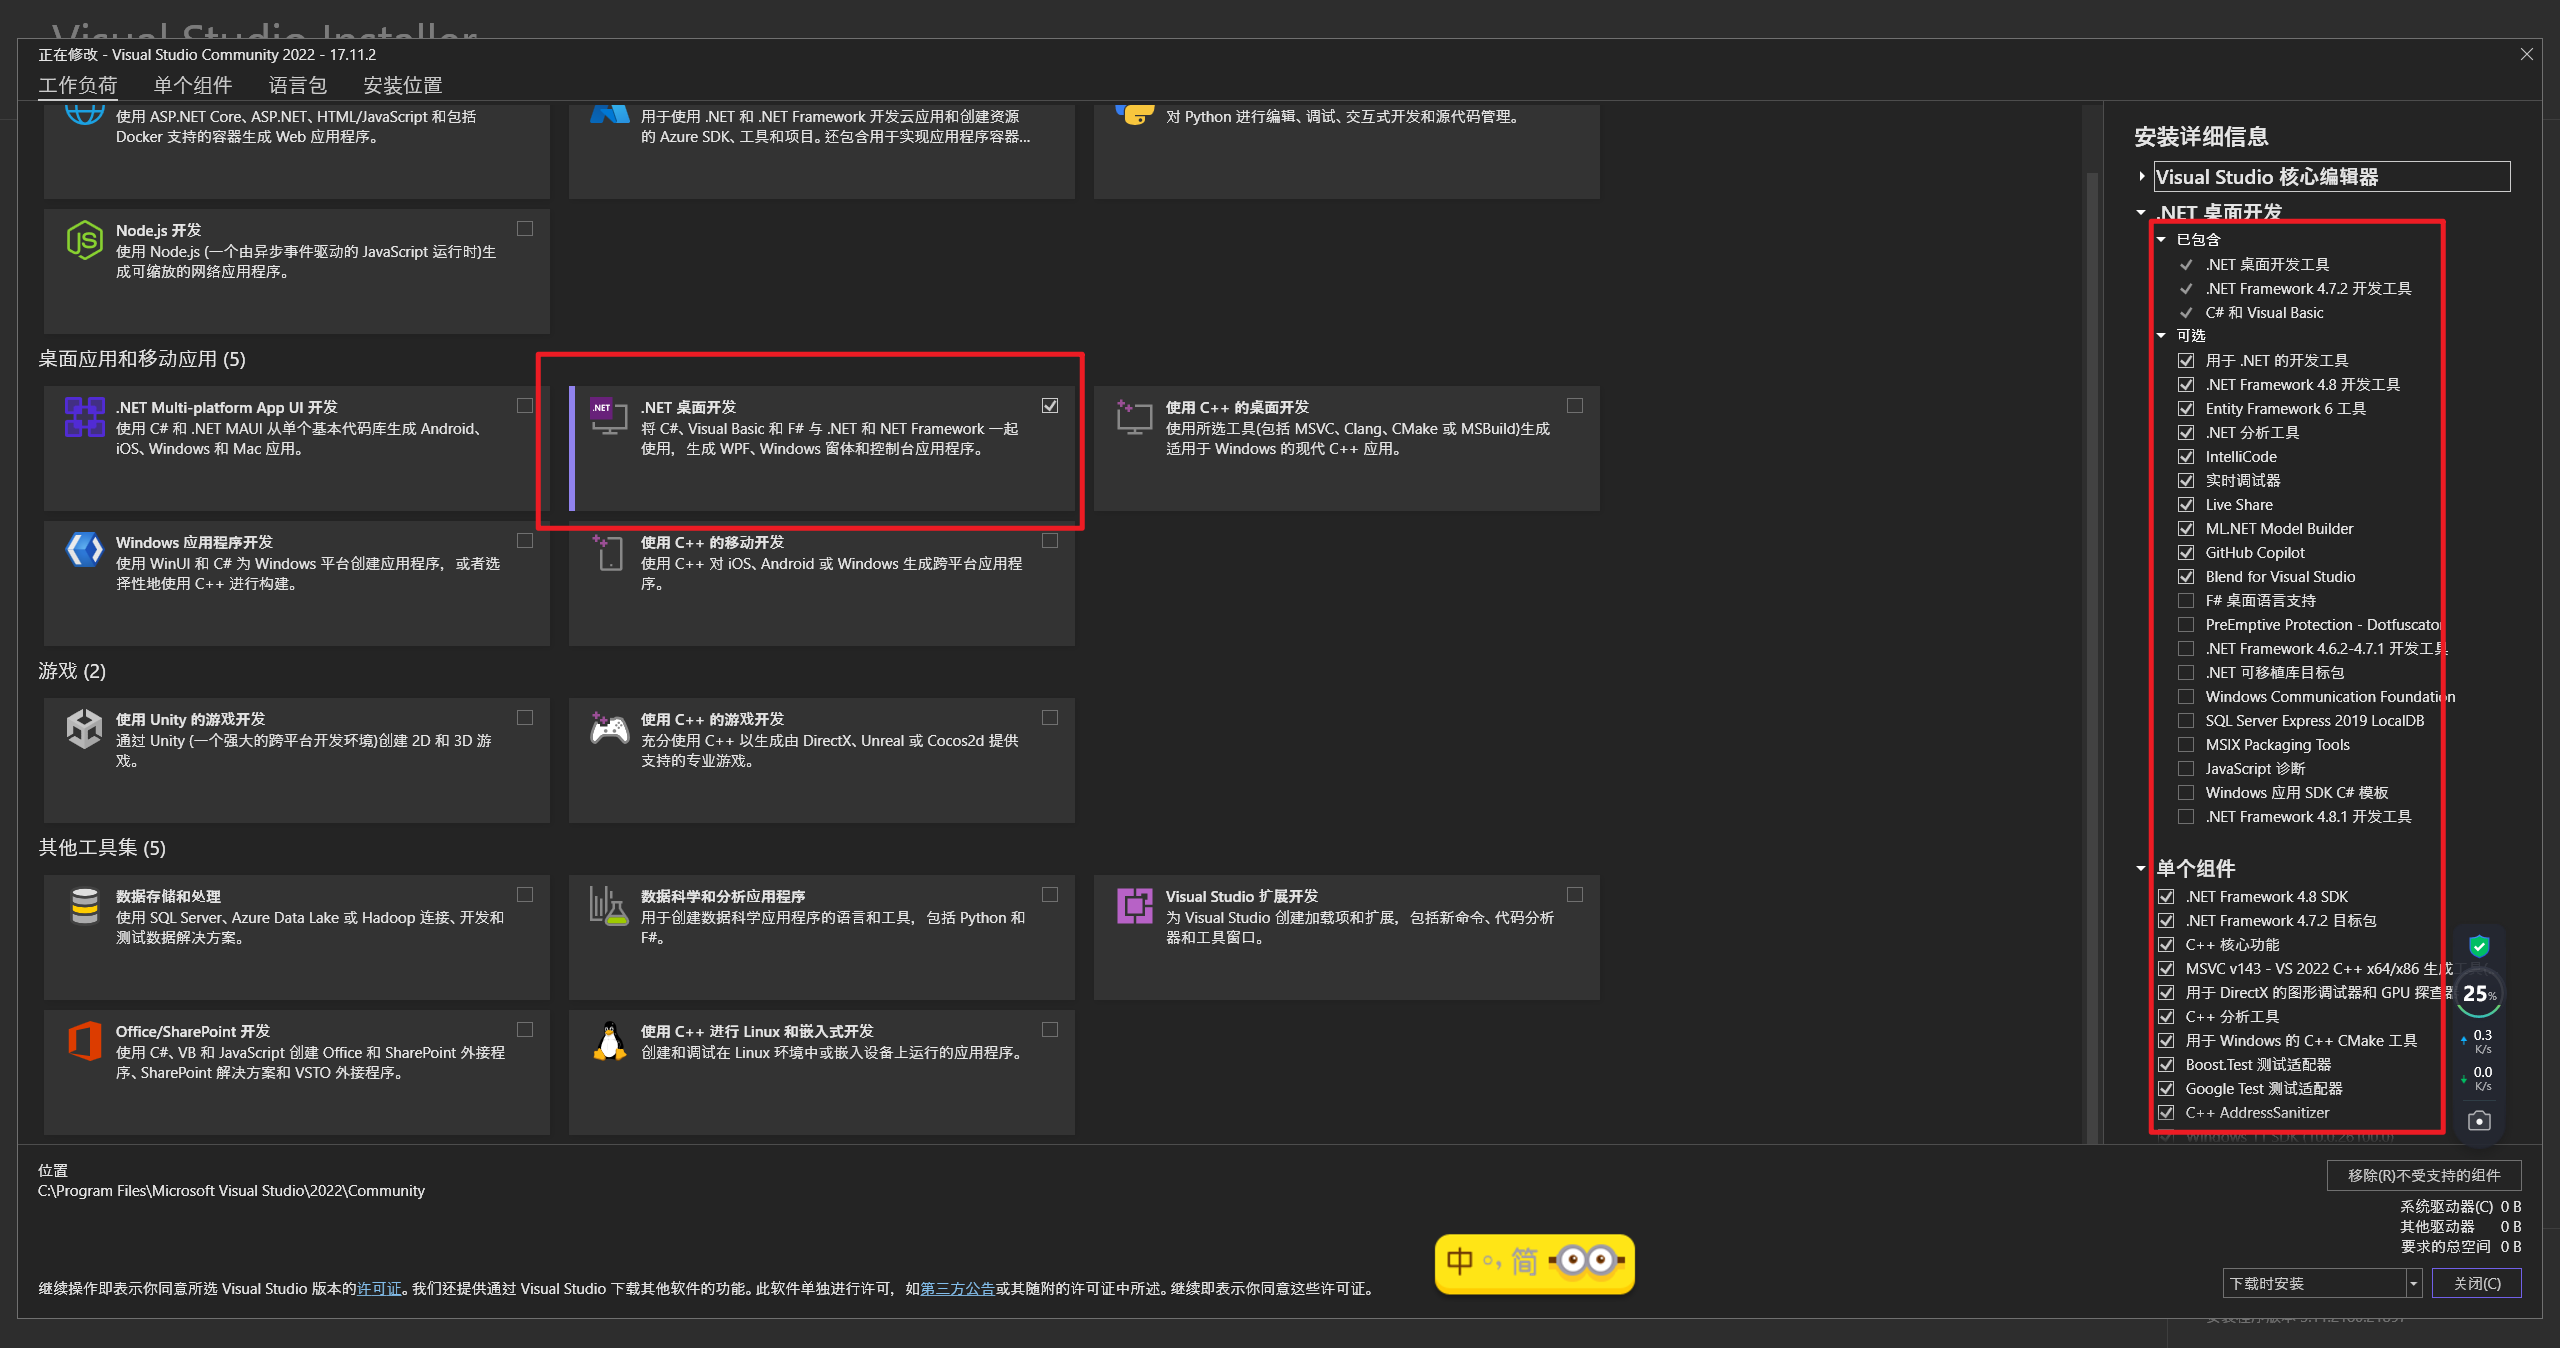The width and height of the screenshot is (2560, 1348).
Task: Collapse the 单个组件 section in details
Action: pyautogui.click(x=2141, y=869)
